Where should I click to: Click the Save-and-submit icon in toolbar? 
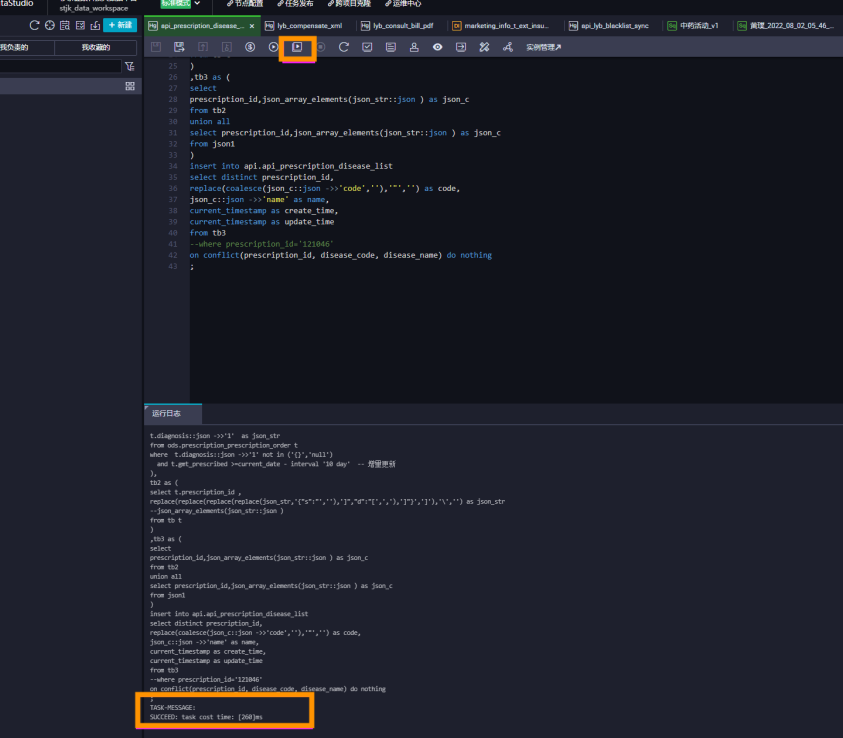point(179,47)
